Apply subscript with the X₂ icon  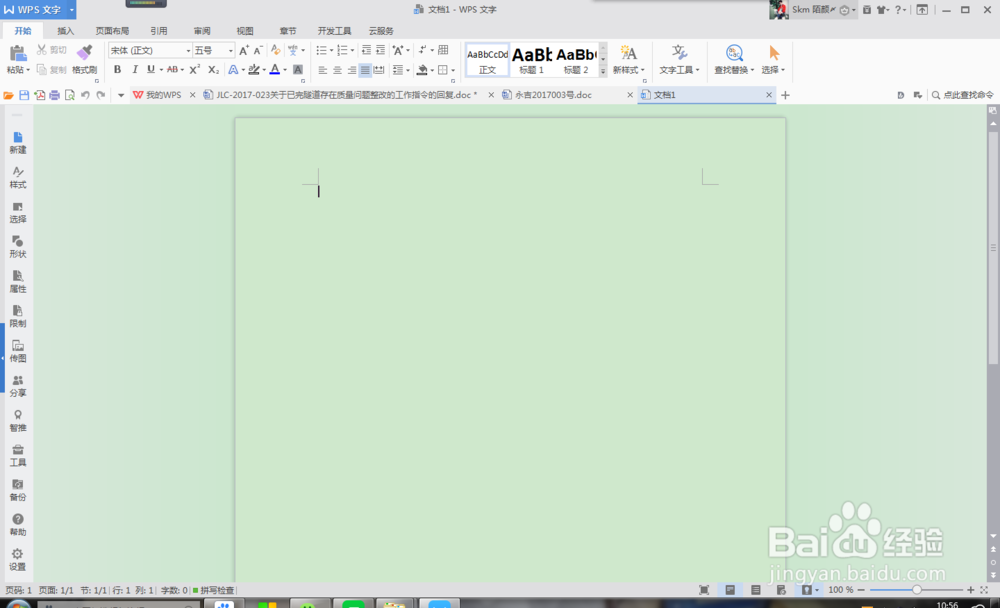pyautogui.click(x=213, y=70)
